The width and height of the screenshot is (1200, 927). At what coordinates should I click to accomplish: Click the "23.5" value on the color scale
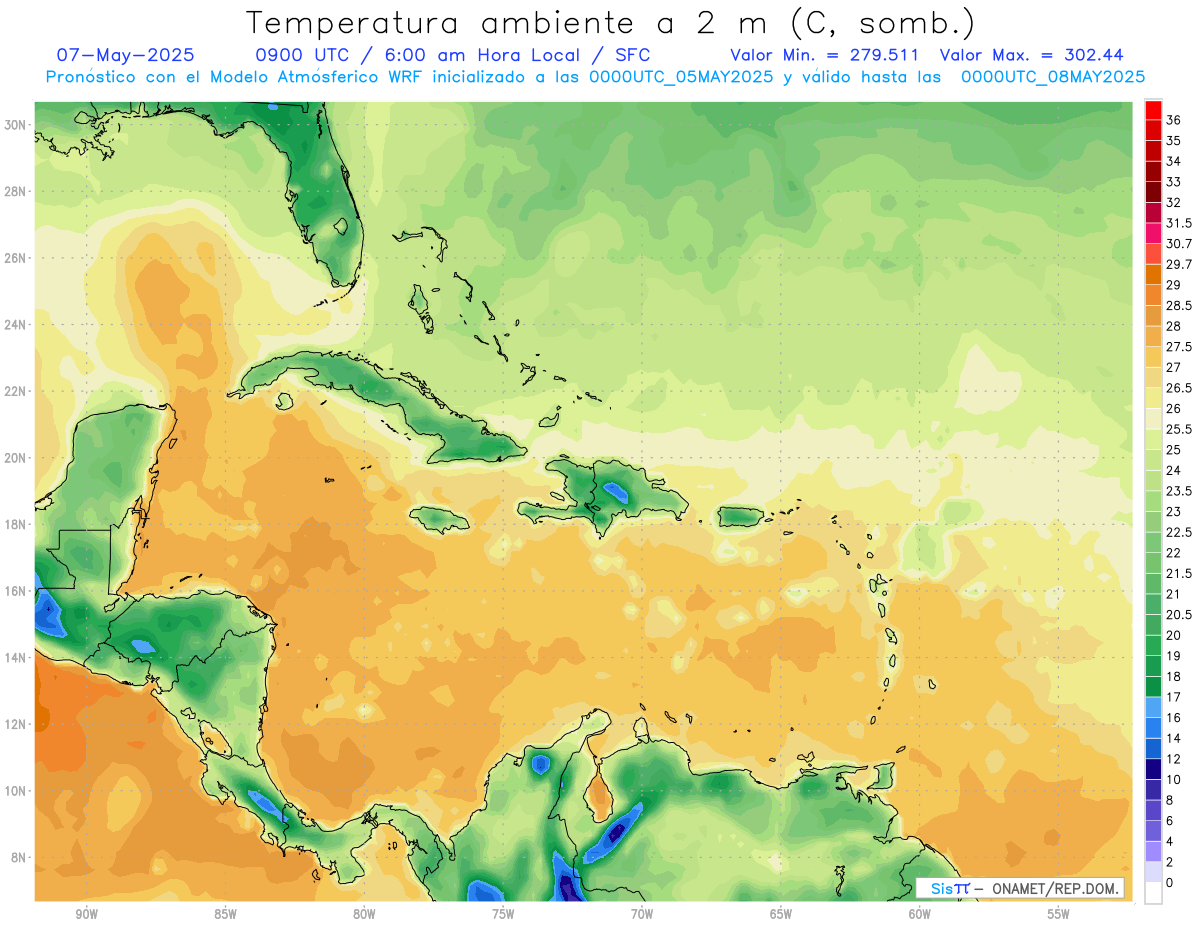[1179, 491]
